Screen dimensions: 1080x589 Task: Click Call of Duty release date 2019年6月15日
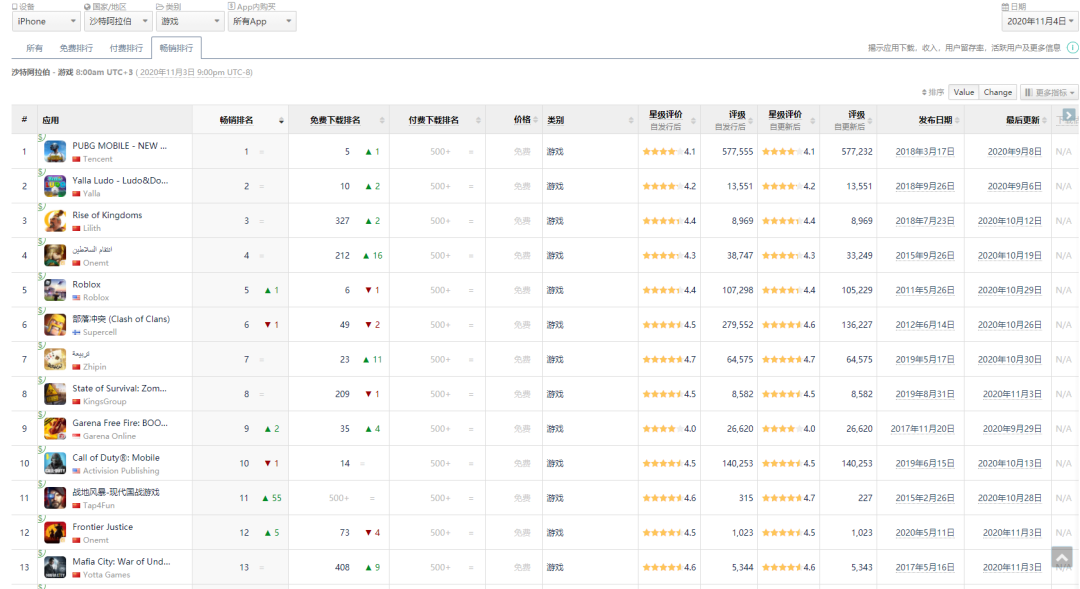click(x=925, y=464)
